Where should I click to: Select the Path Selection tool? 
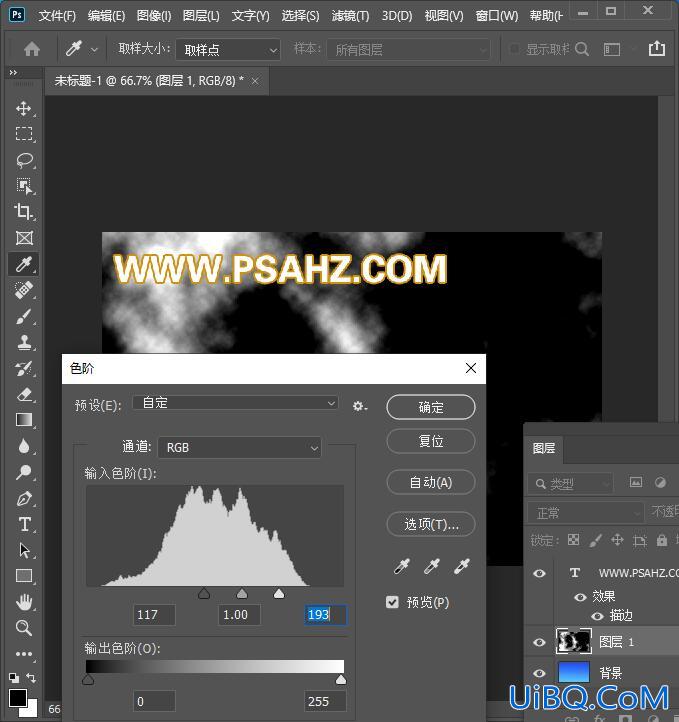tap(23, 550)
